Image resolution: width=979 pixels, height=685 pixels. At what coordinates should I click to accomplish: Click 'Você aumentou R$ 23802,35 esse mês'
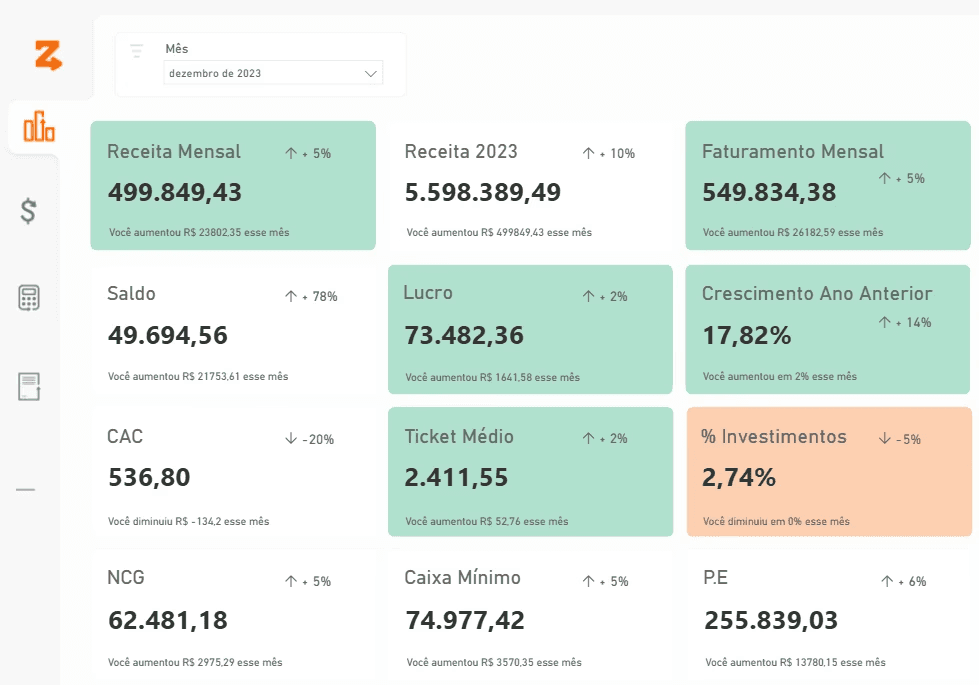[x=199, y=232]
